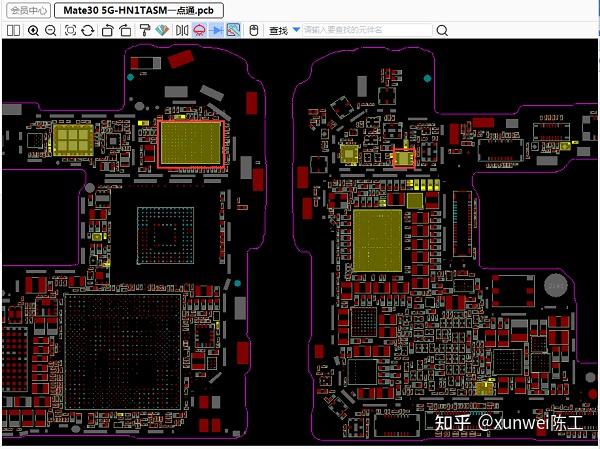Toggle the red network highlight icon

(199, 30)
